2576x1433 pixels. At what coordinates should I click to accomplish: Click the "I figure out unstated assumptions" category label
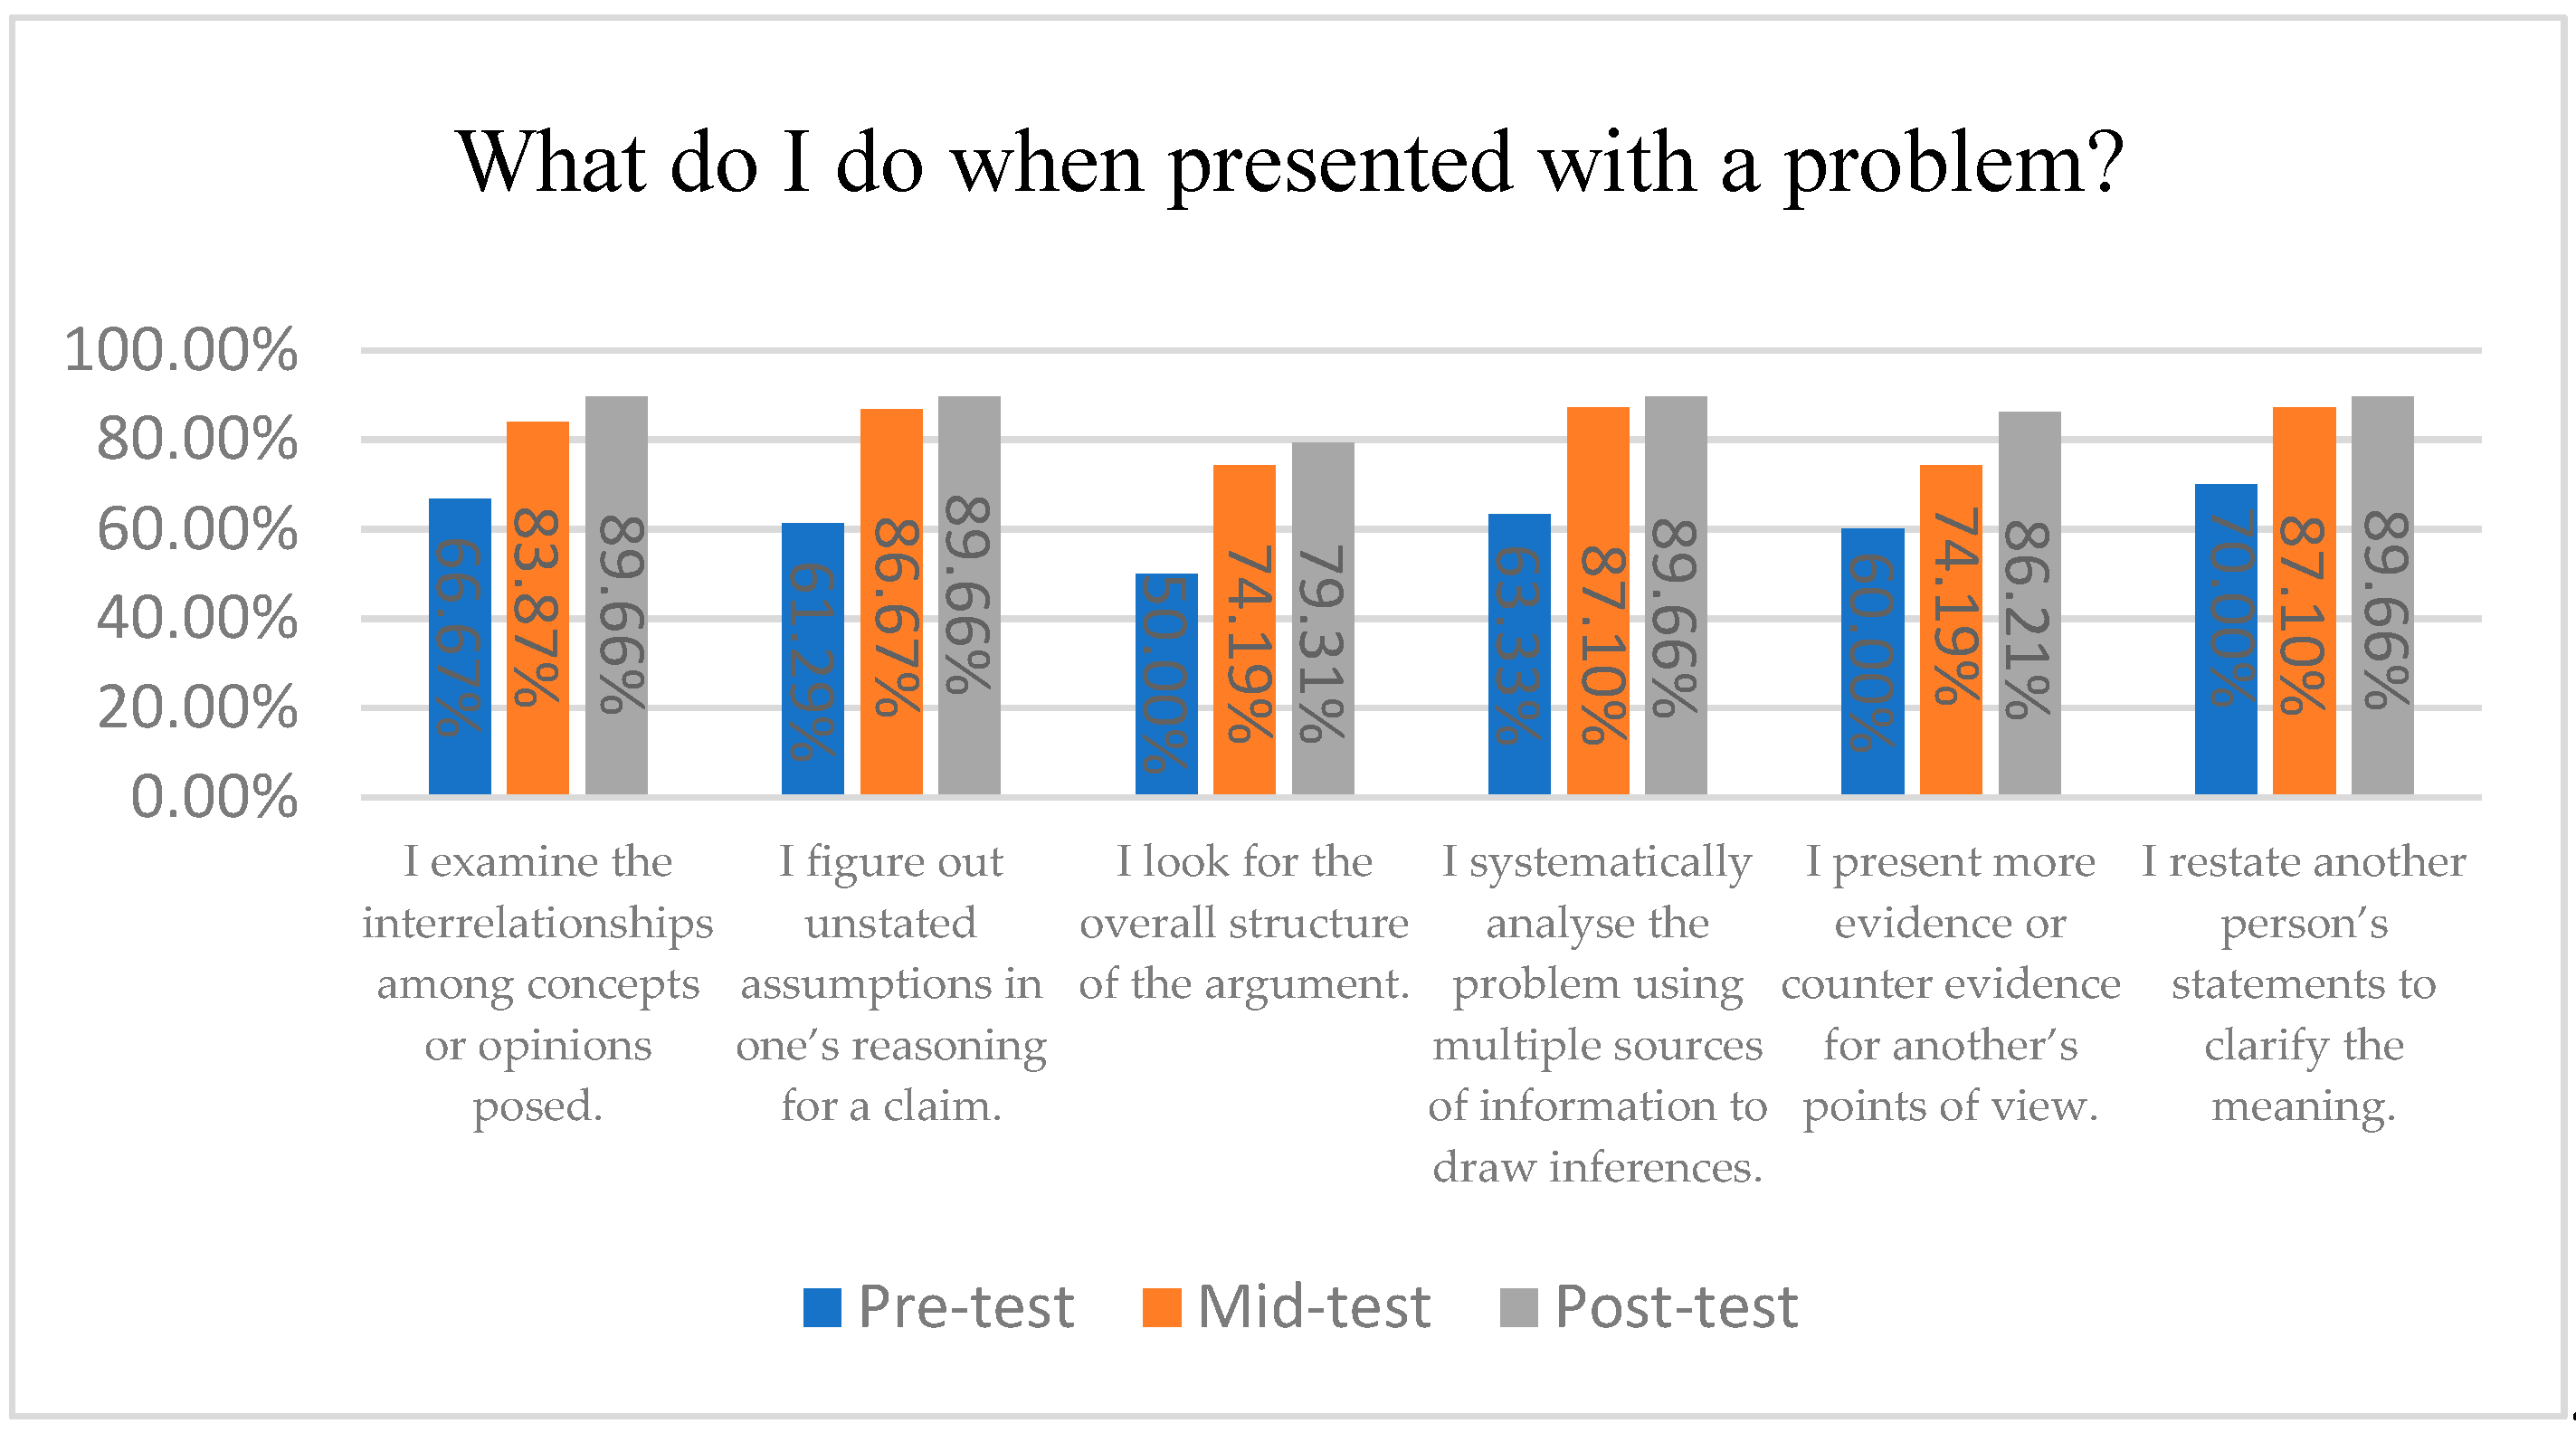891,984
